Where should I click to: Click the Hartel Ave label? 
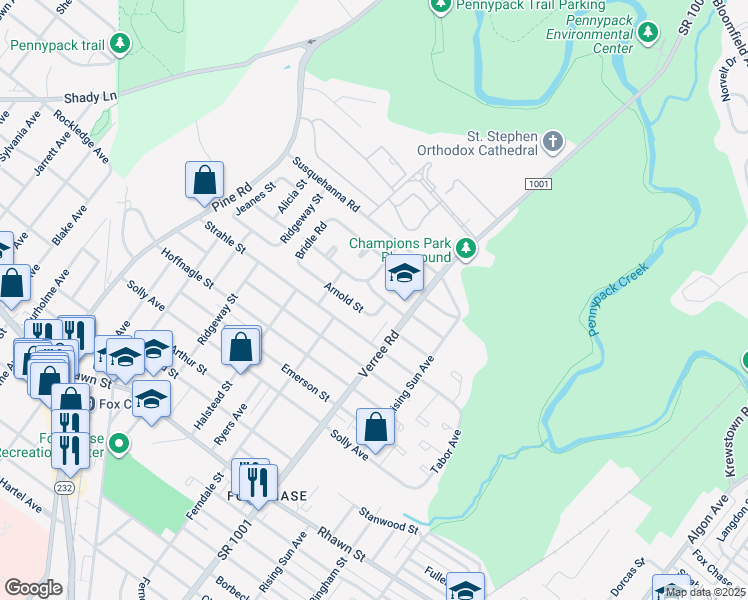21,496
